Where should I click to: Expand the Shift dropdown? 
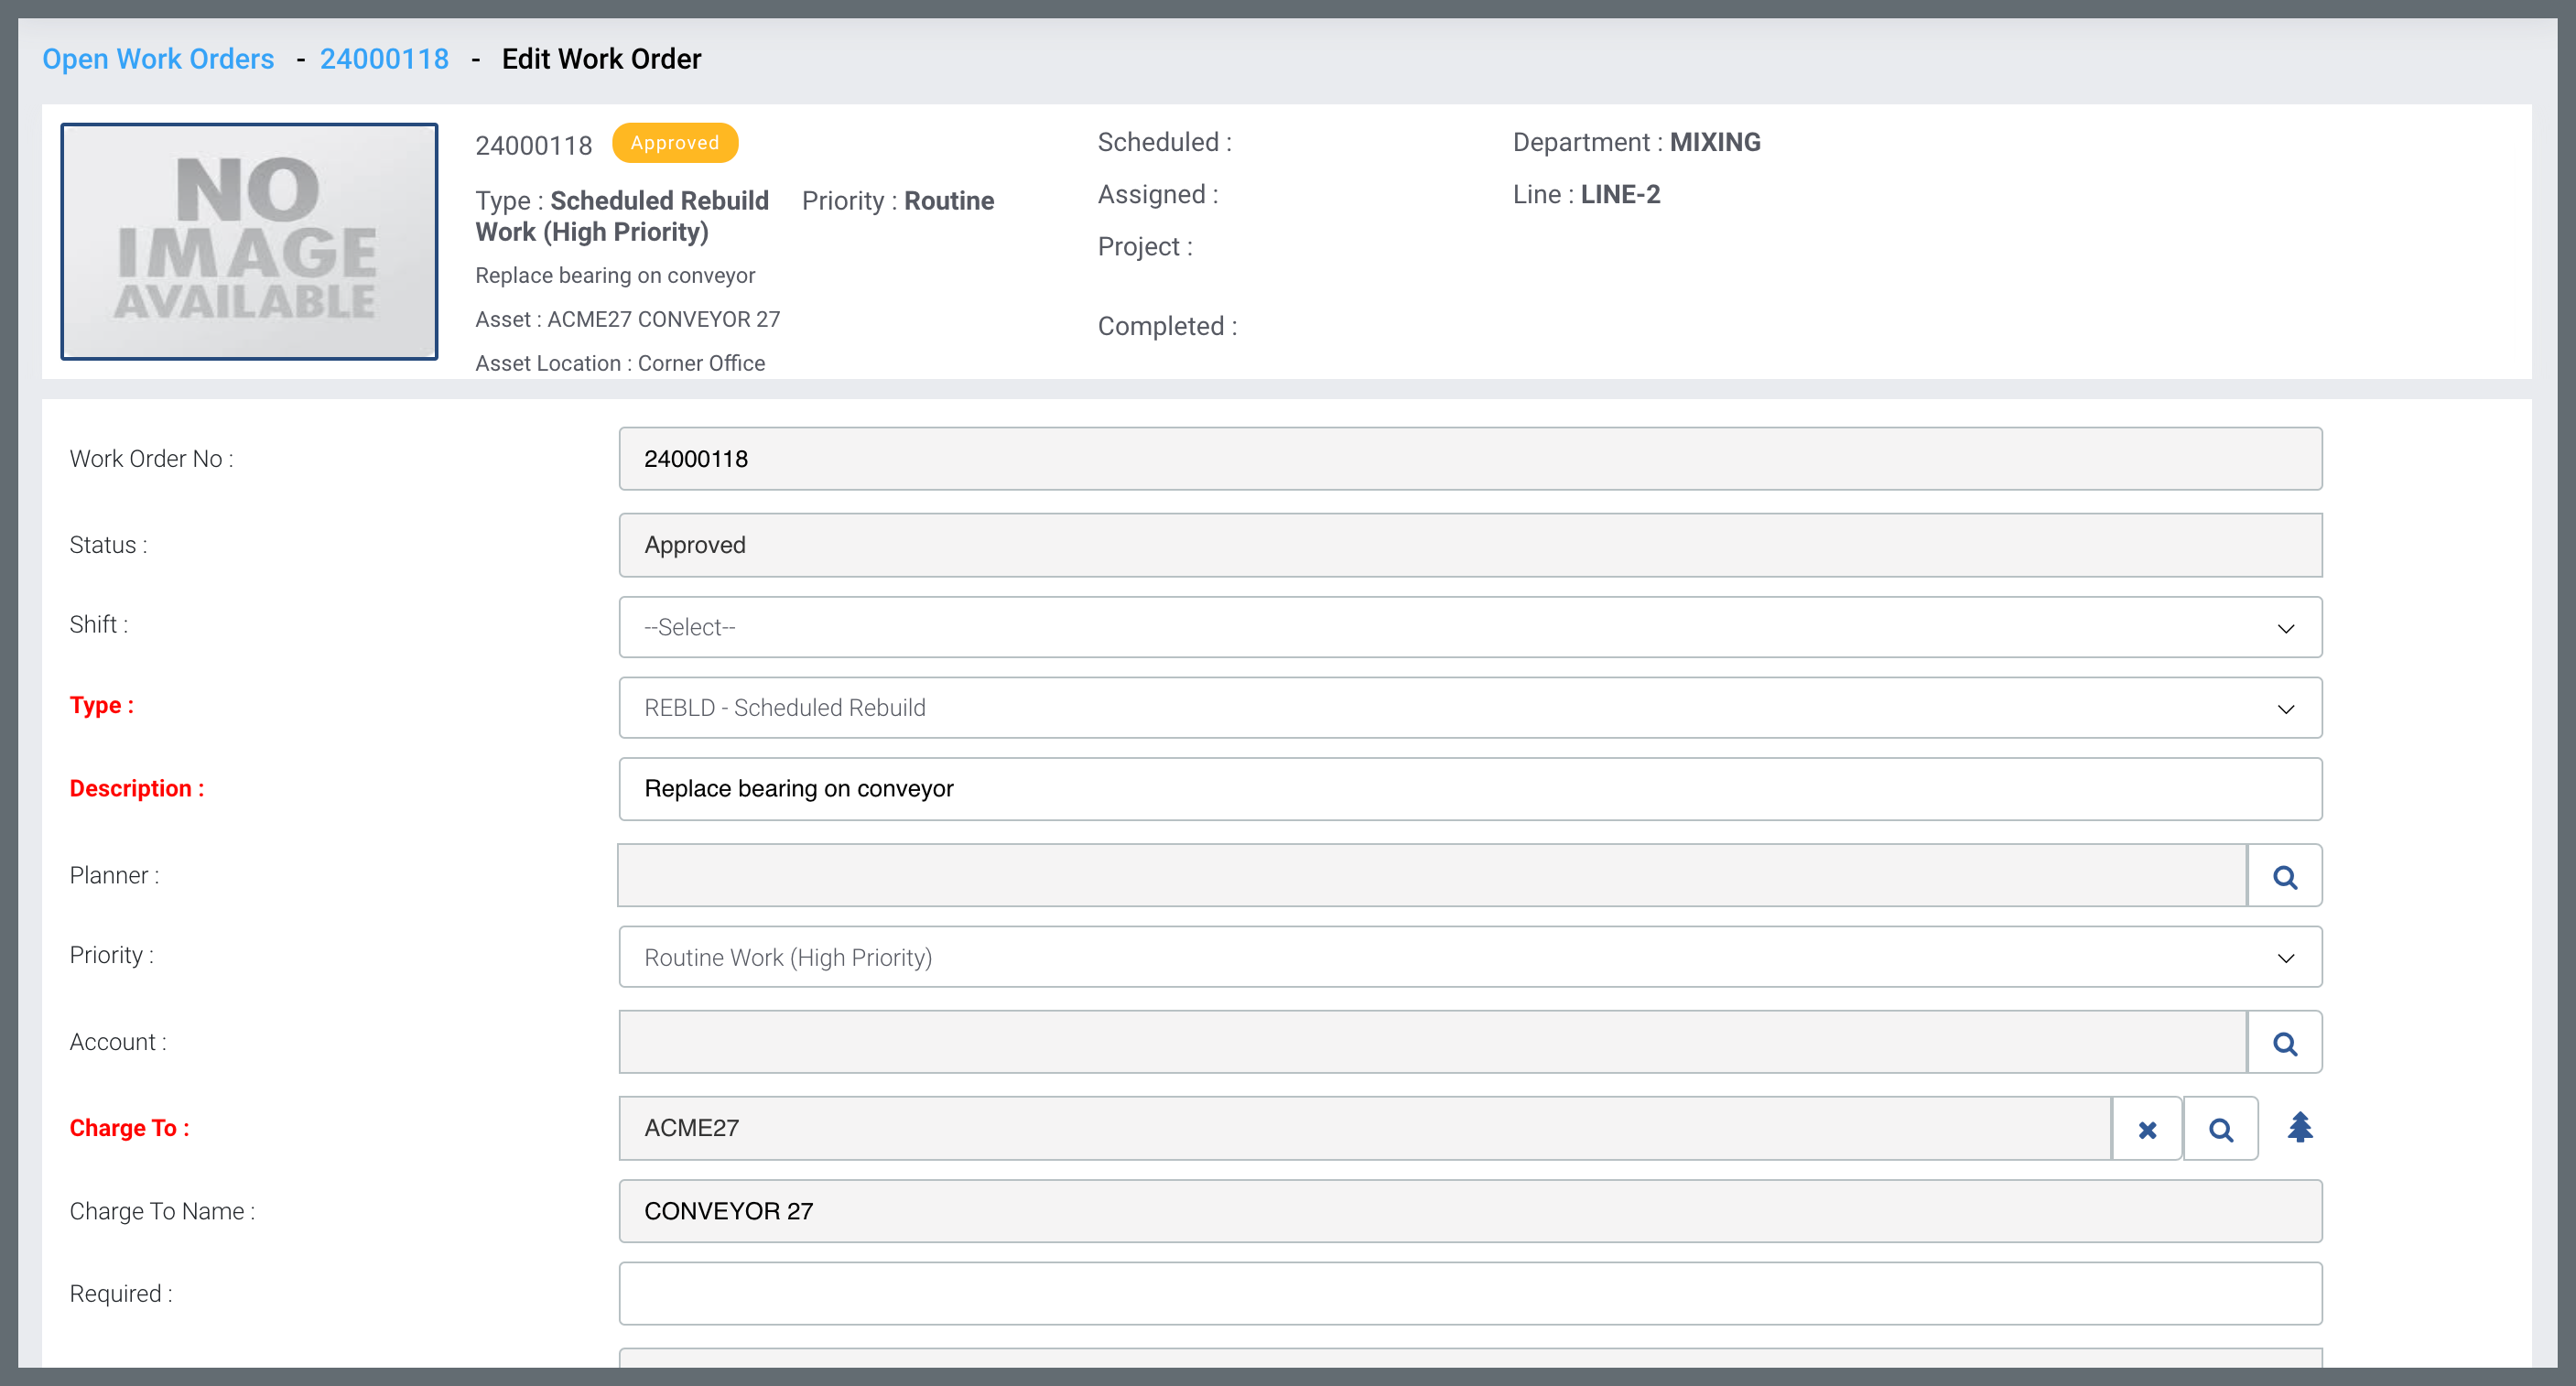click(1469, 627)
